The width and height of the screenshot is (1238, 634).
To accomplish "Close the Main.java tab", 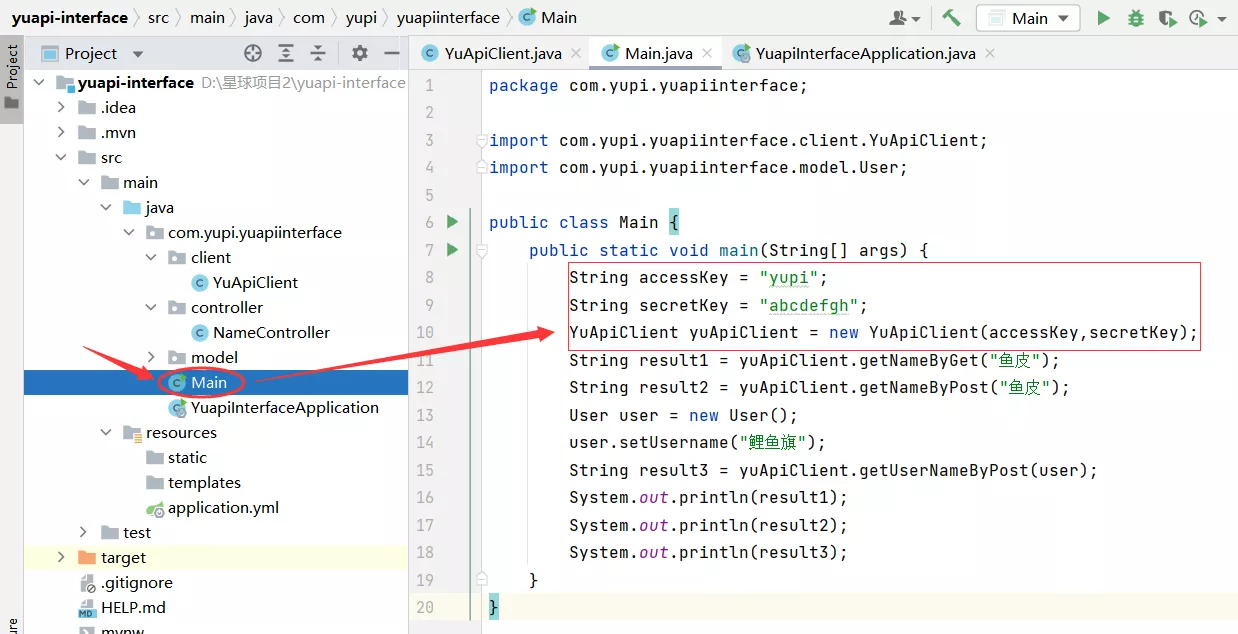I will point(708,54).
